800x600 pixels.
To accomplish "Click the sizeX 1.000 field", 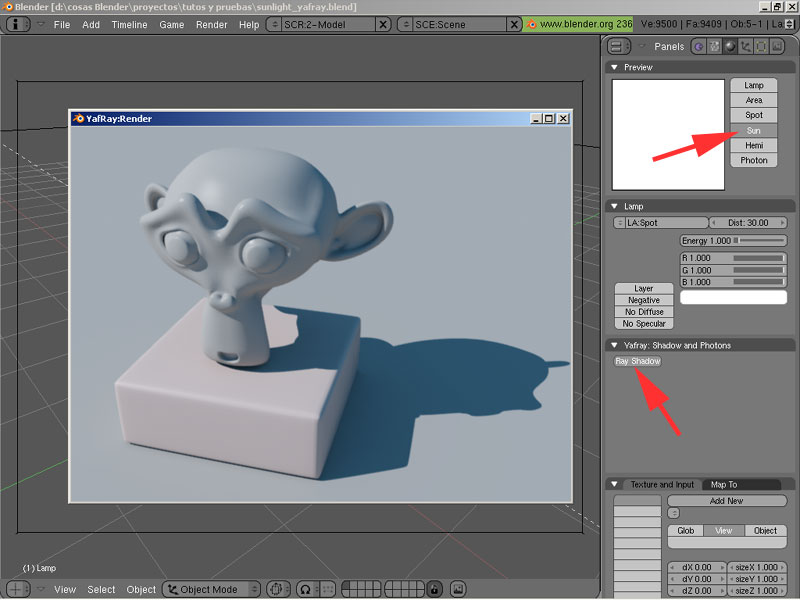I will (x=757, y=567).
